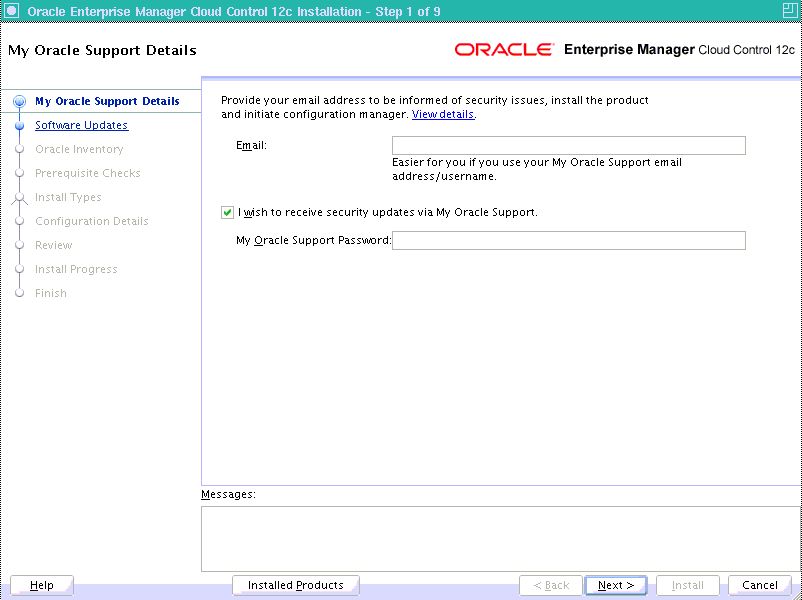The width and height of the screenshot is (802, 600).
Task: Click the Oracle Inventory step
Action: tap(79, 149)
